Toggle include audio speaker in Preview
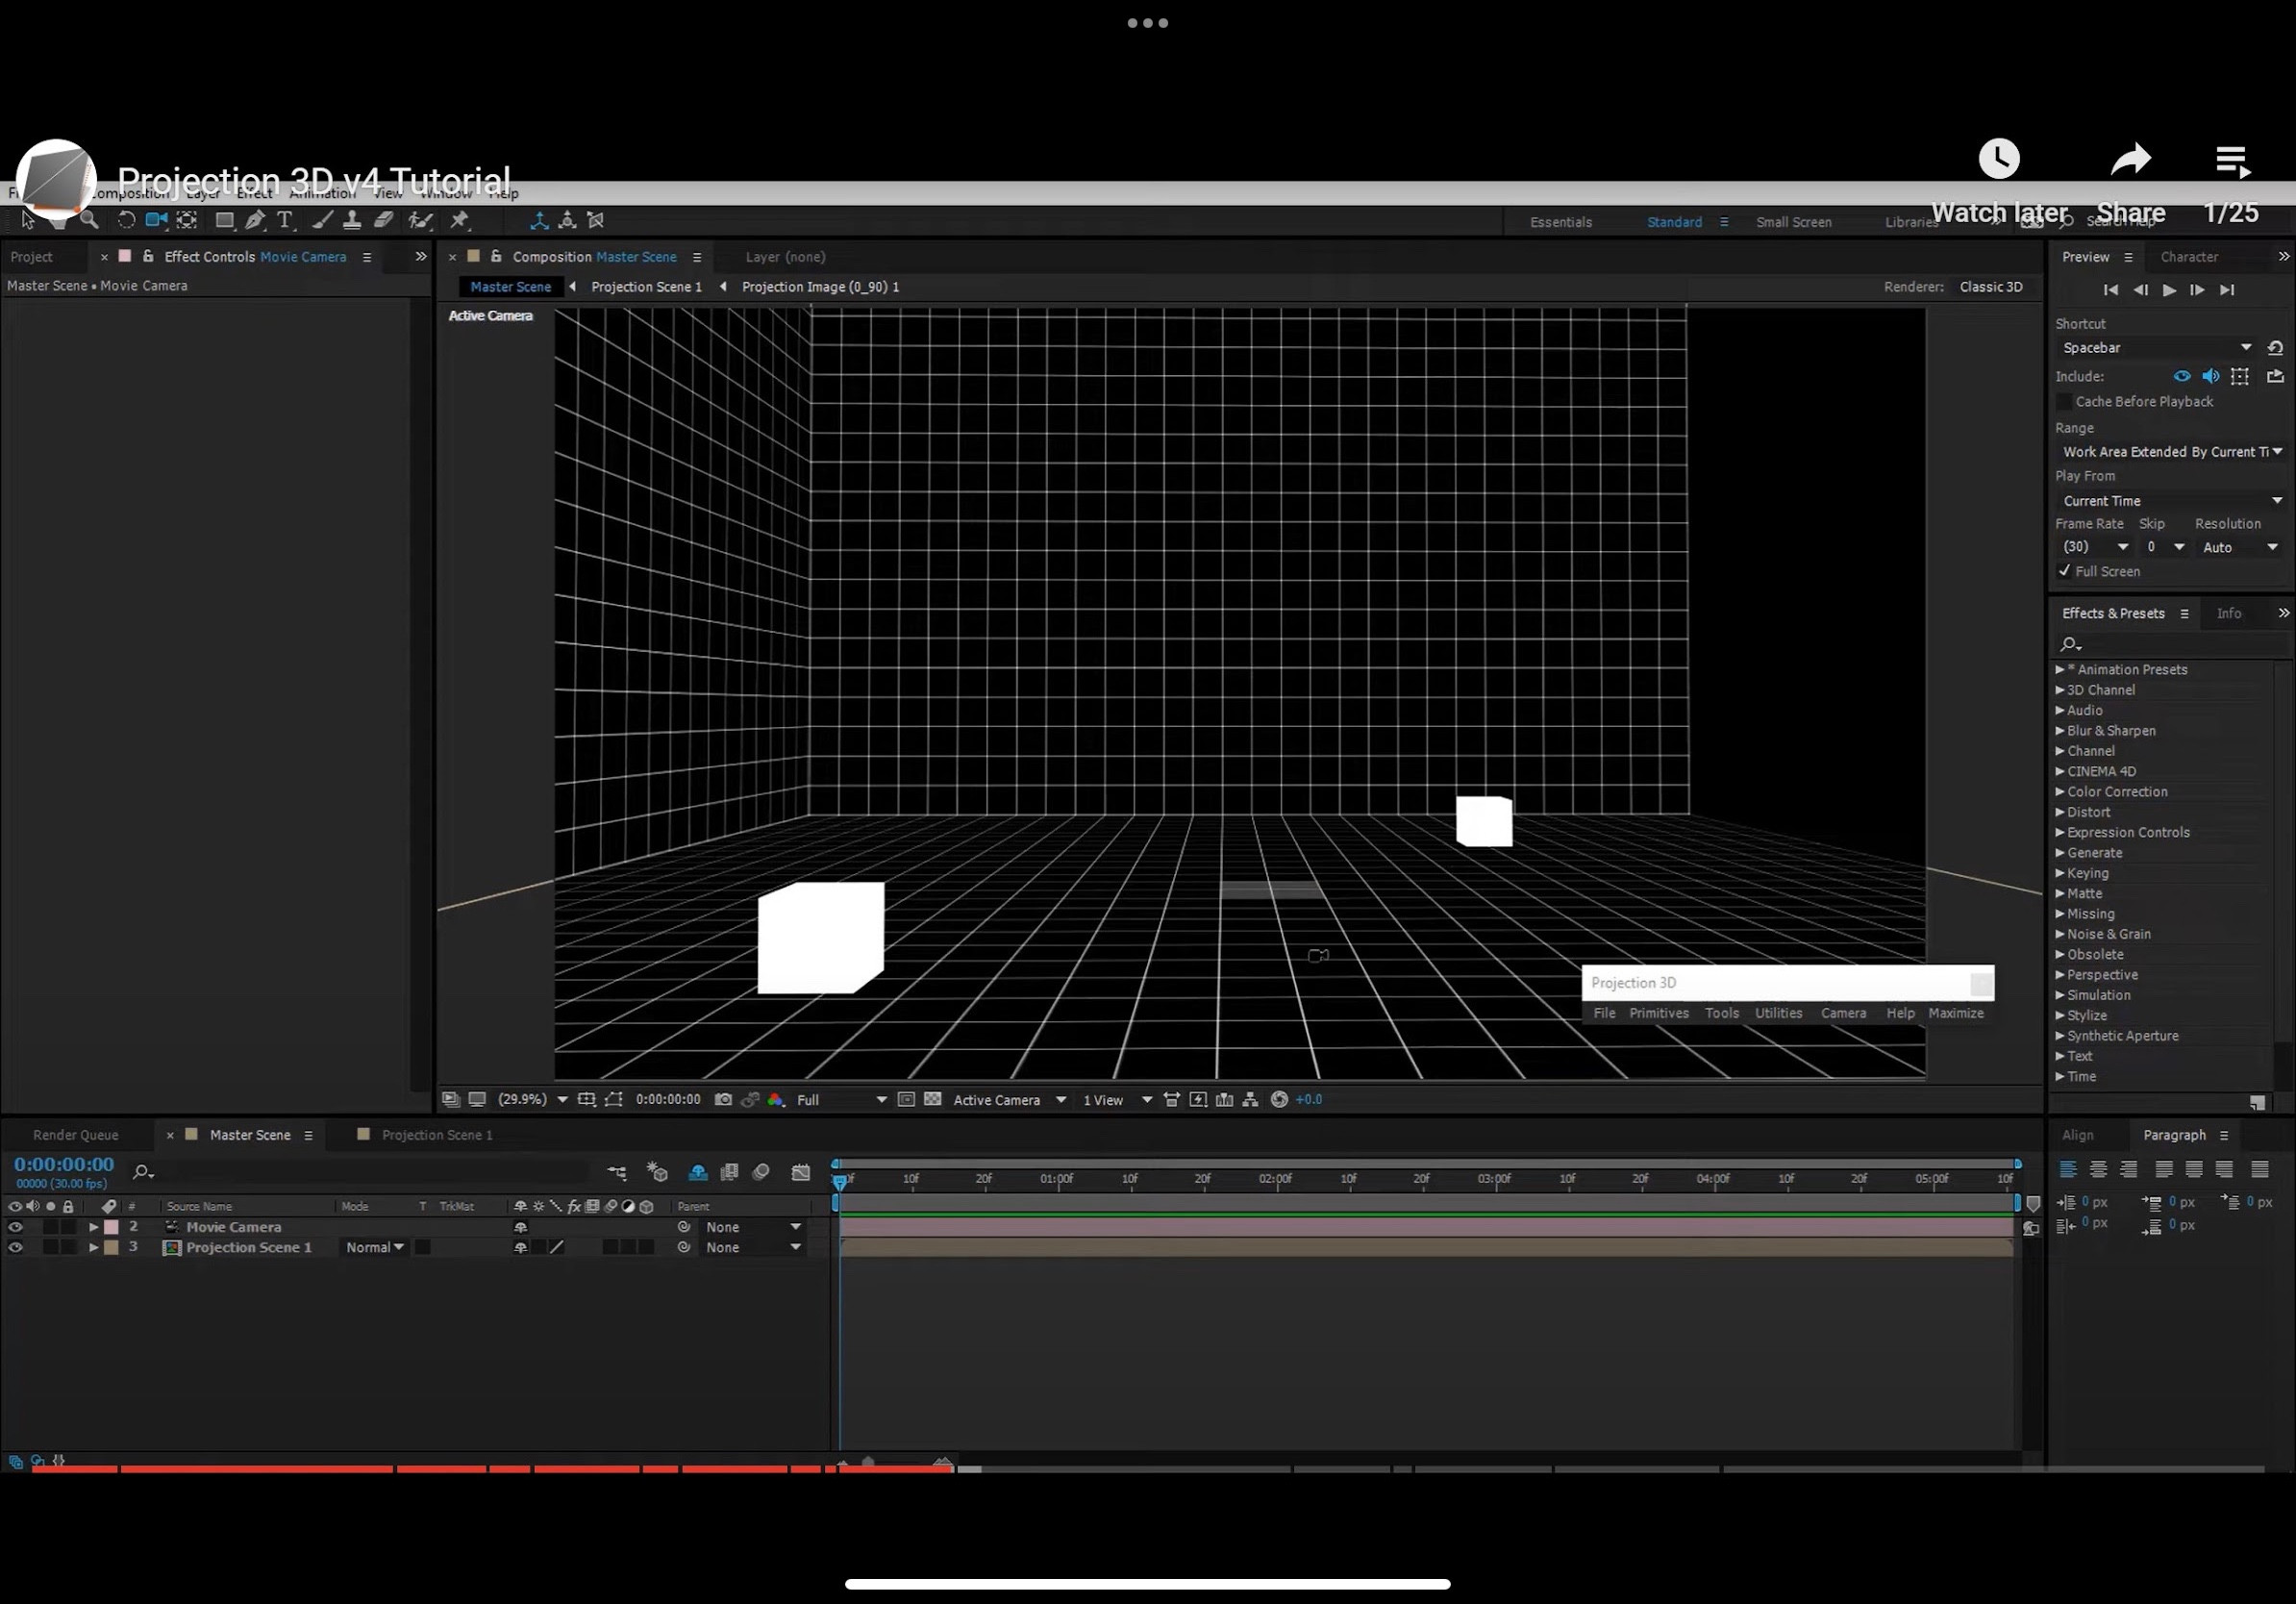The image size is (2296, 1604). click(2211, 377)
